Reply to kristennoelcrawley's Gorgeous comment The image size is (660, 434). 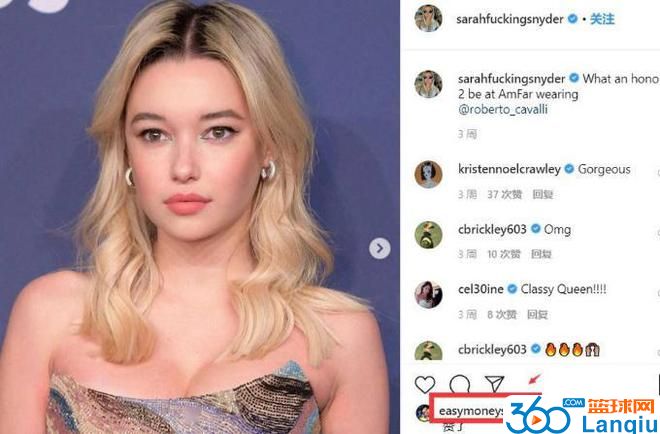[543, 194]
